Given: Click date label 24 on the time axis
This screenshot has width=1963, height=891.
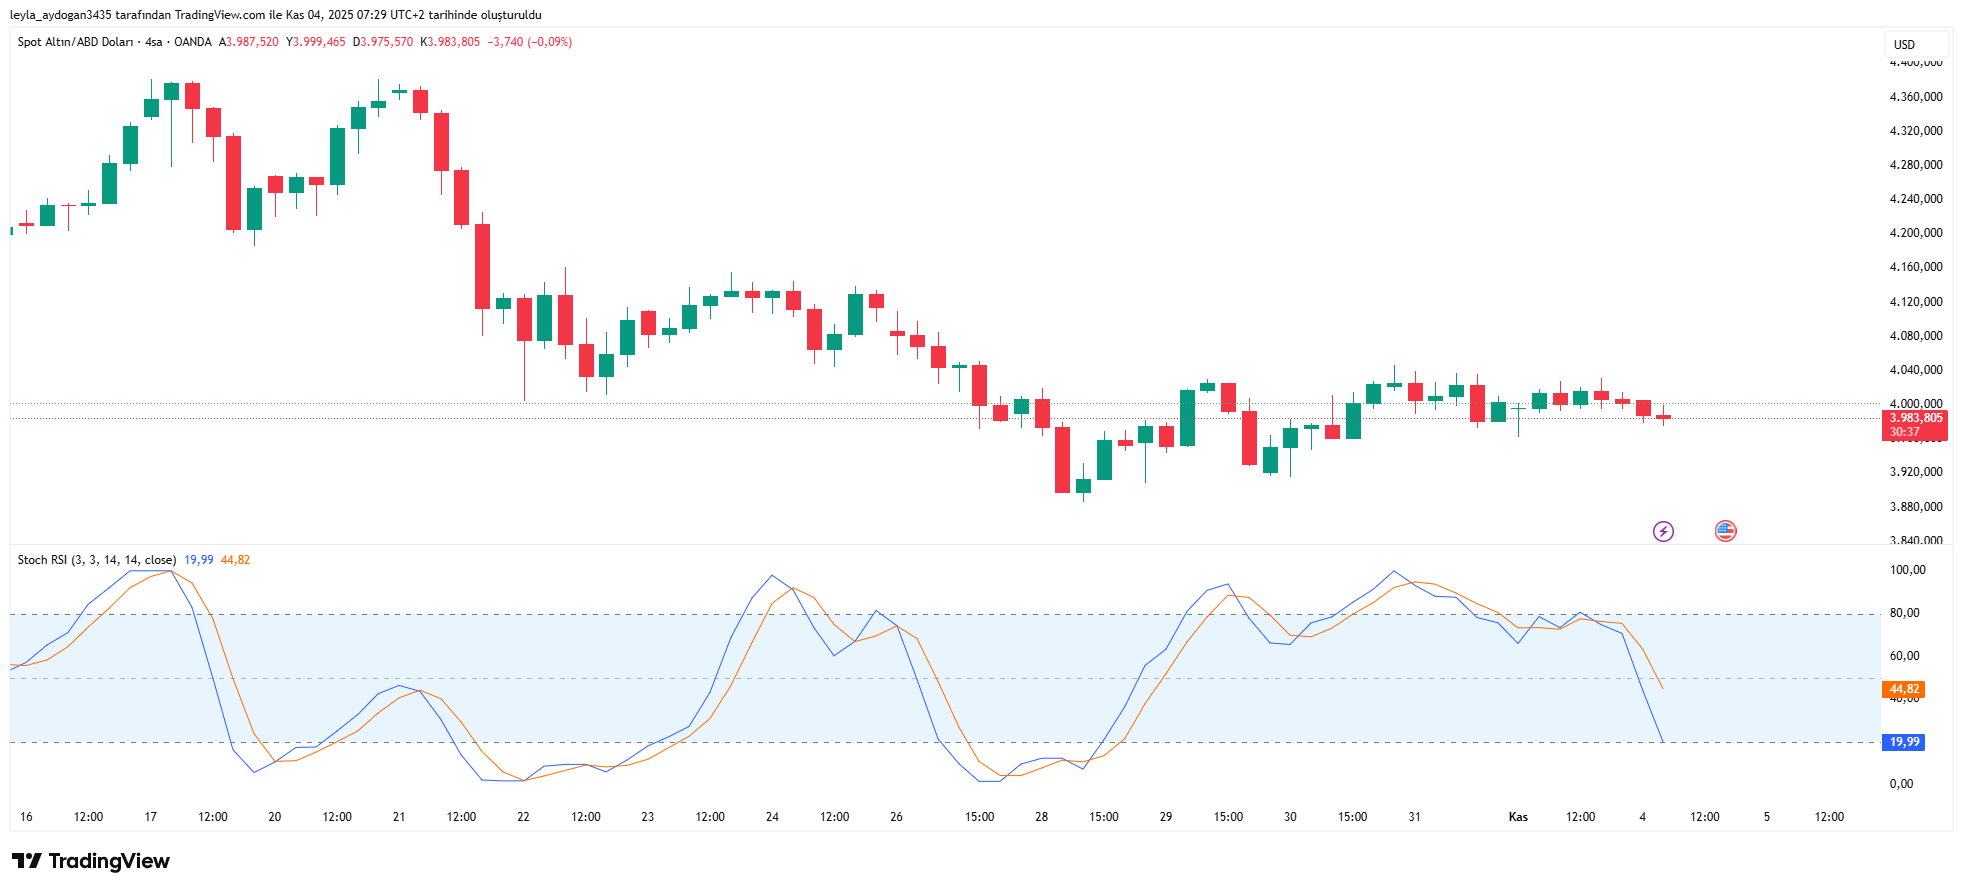Looking at the screenshot, I should [772, 817].
